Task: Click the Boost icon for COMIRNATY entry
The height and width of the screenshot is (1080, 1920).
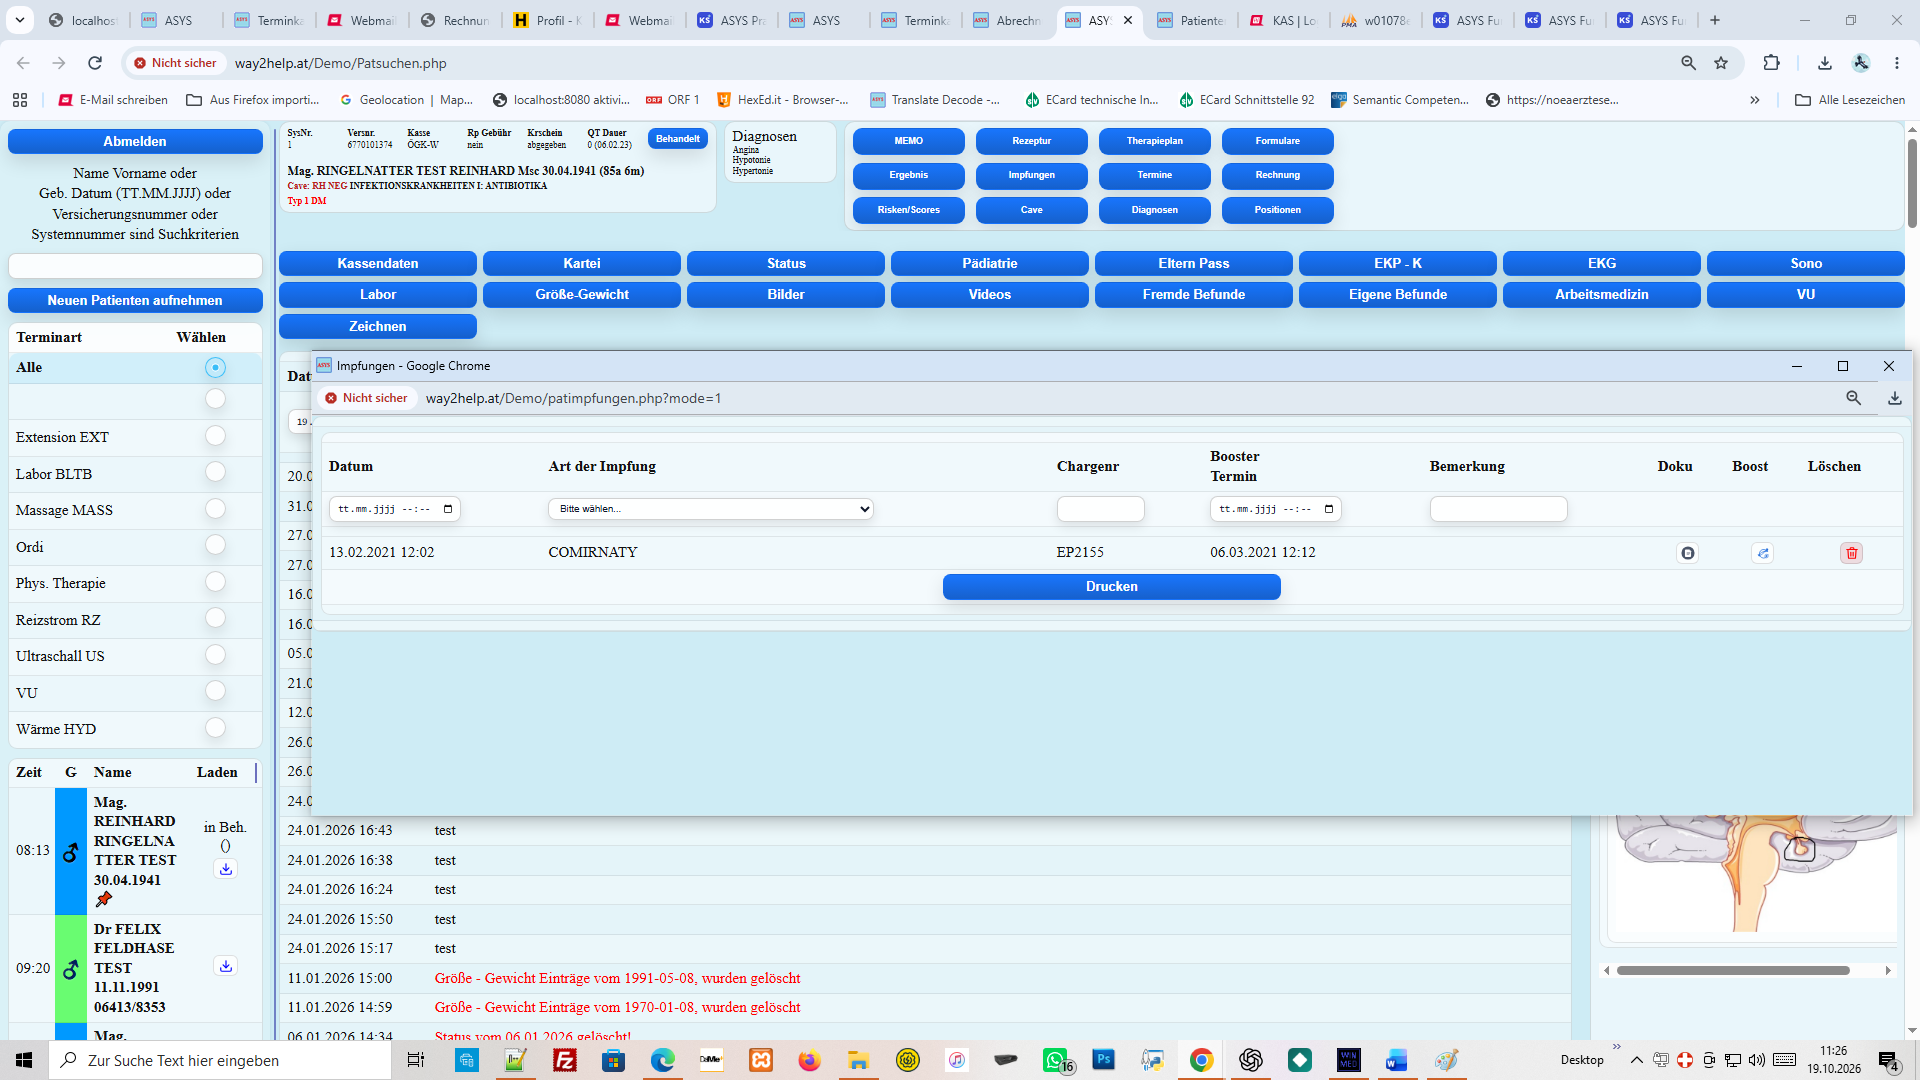Action: [x=1762, y=553]
